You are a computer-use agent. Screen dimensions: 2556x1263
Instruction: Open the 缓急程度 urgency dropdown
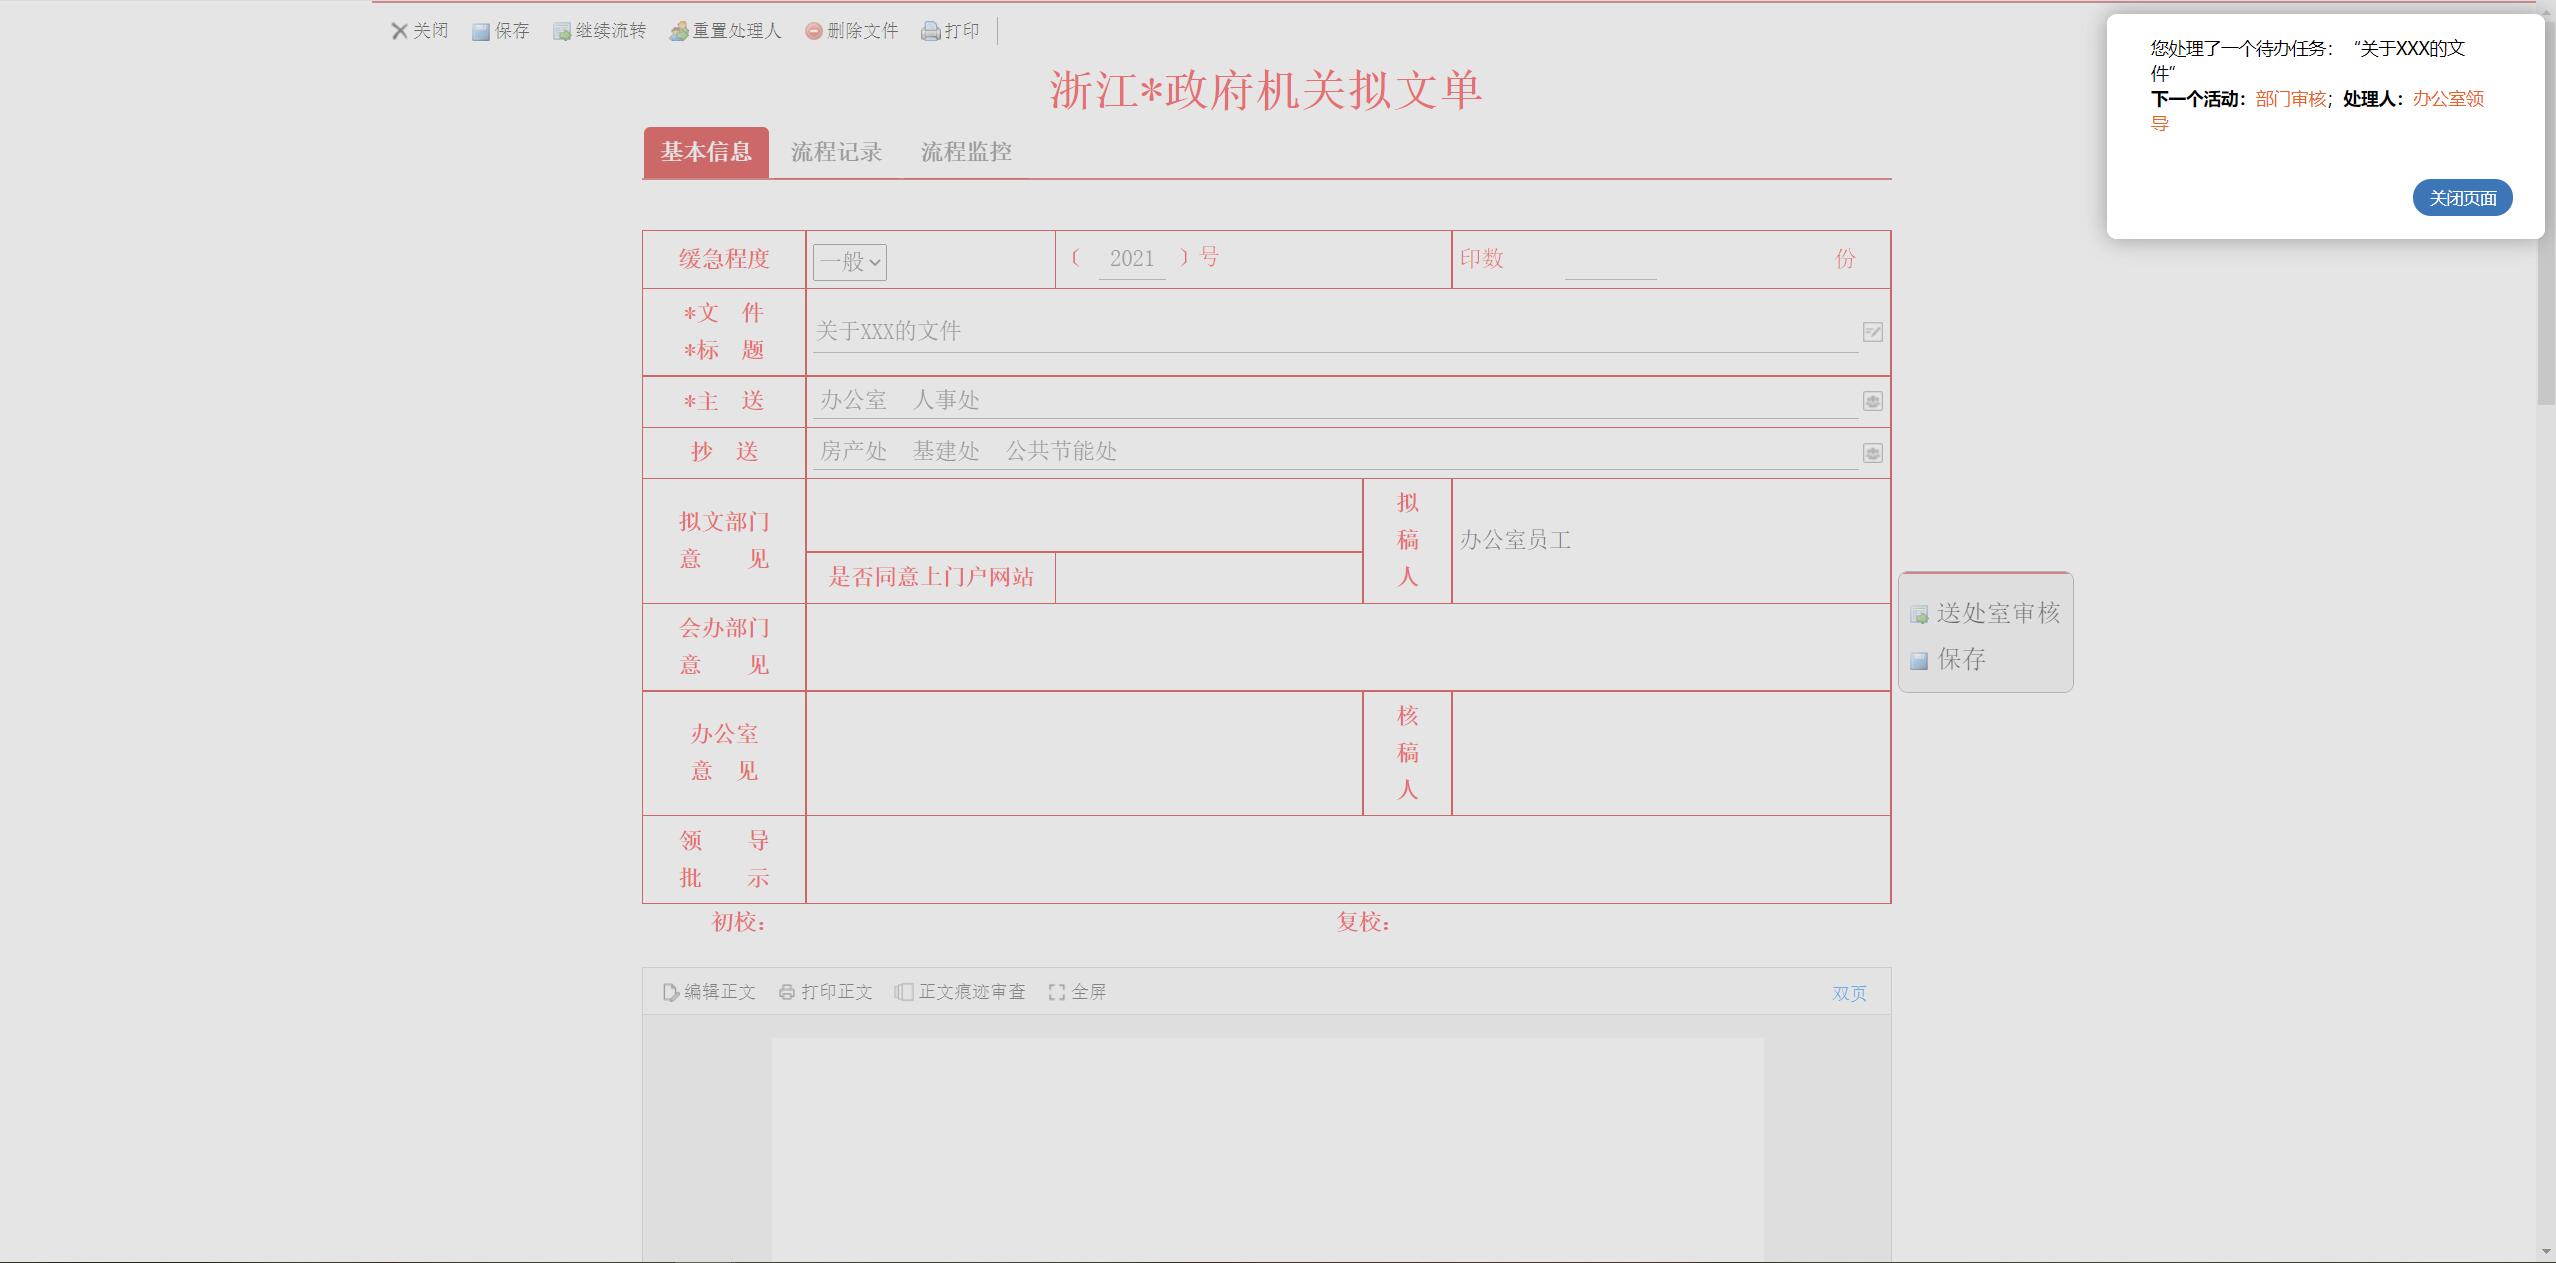(x=849, y=262)
